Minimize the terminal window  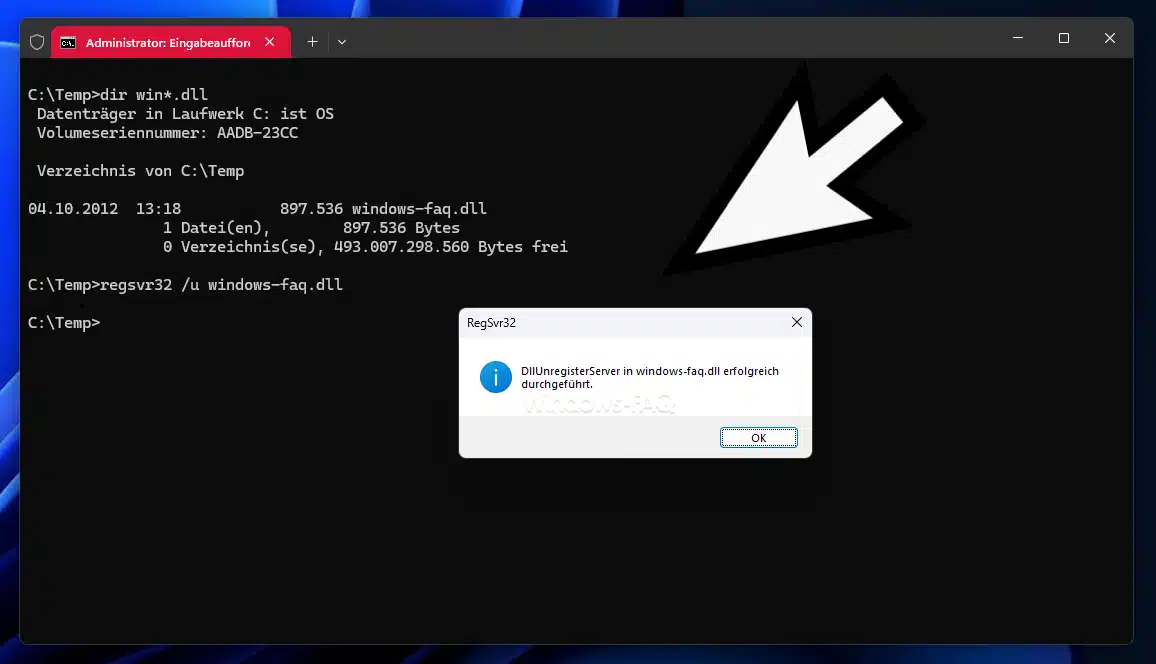click(x=1018, y=38)
